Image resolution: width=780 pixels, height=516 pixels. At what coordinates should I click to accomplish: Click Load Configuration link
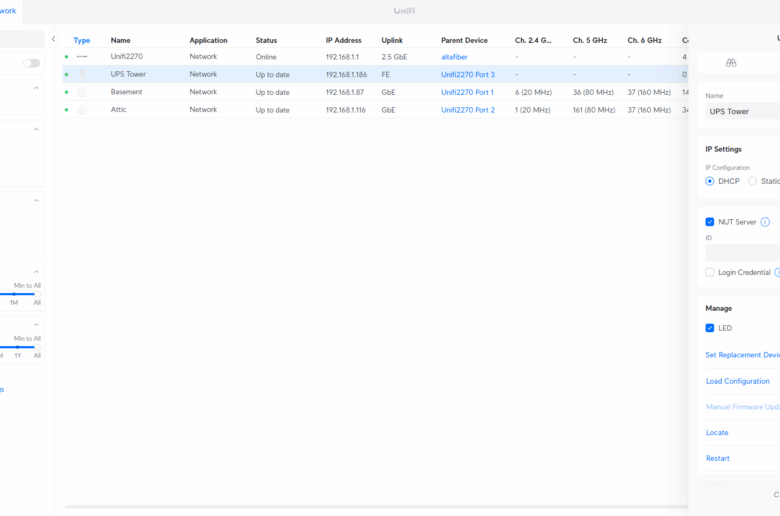[737, 381]
